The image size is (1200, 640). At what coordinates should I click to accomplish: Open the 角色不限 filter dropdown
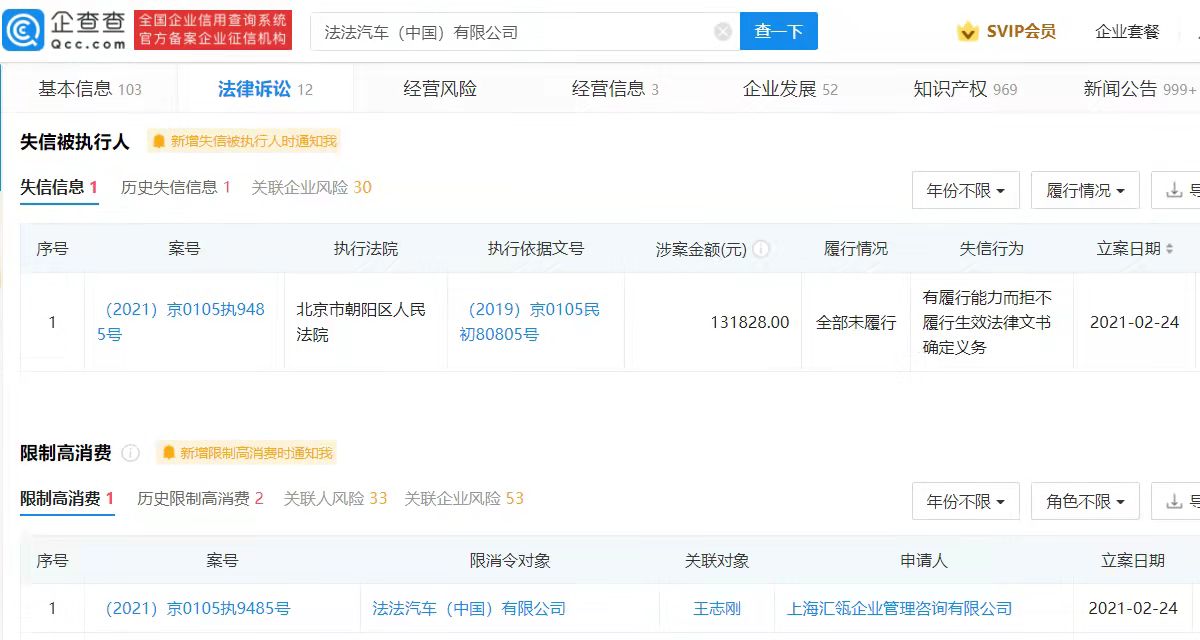(x=1084, y=501)
